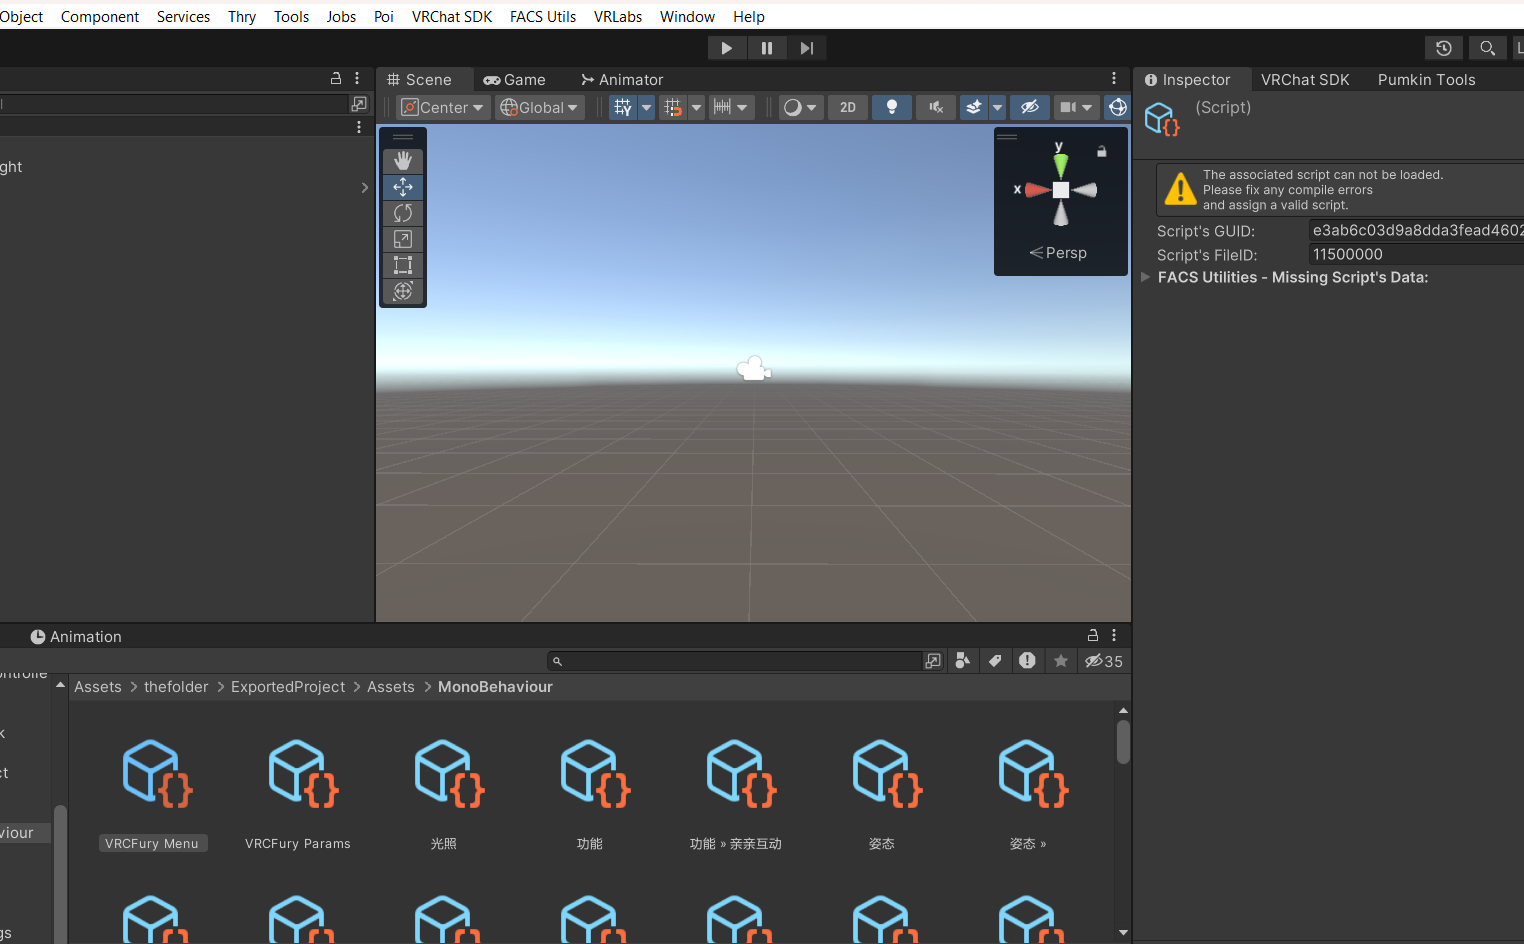The height and width of the screenshot is (944, 1524).
Task: Open the Thry menu
Action: pos(242,17)
